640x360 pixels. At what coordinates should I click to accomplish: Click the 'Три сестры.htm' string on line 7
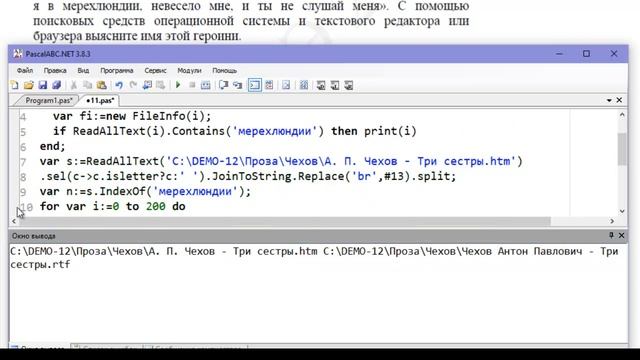coord(464,162)
